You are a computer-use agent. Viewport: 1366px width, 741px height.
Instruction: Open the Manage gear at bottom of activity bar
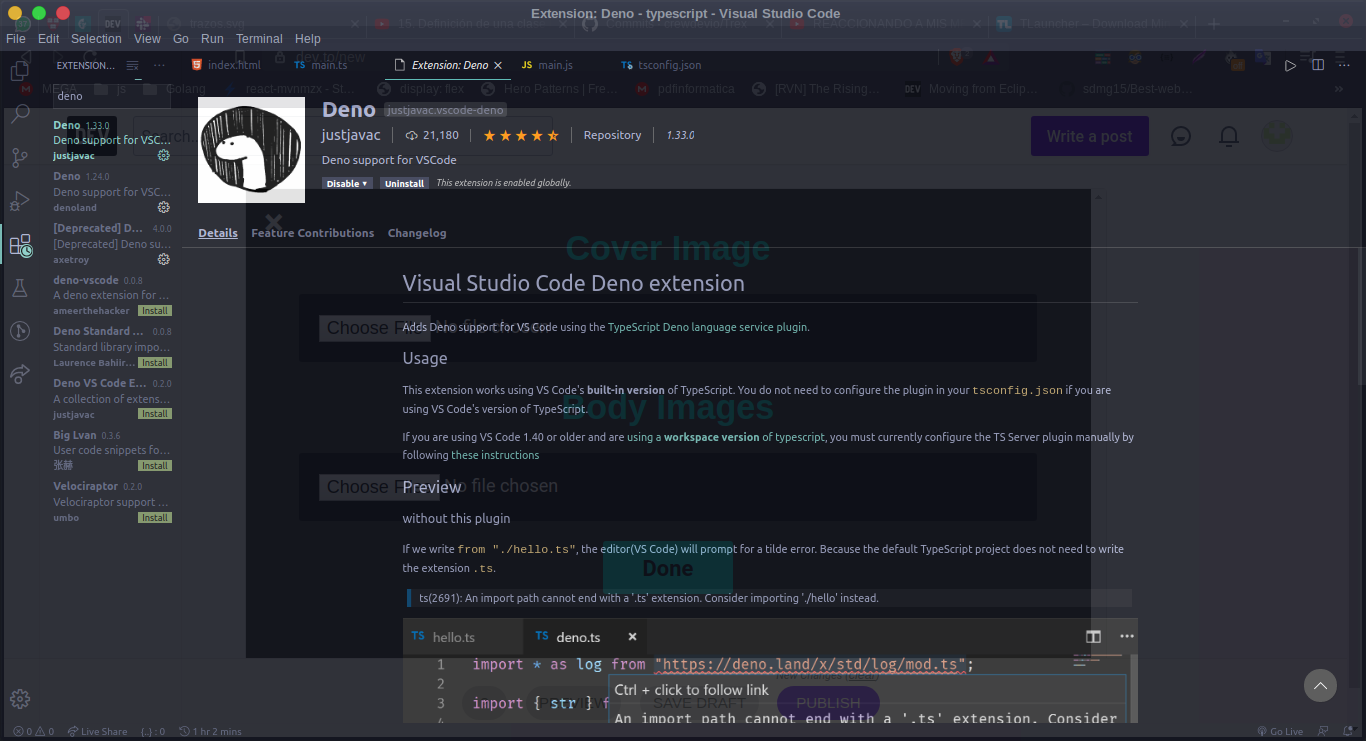19,699
